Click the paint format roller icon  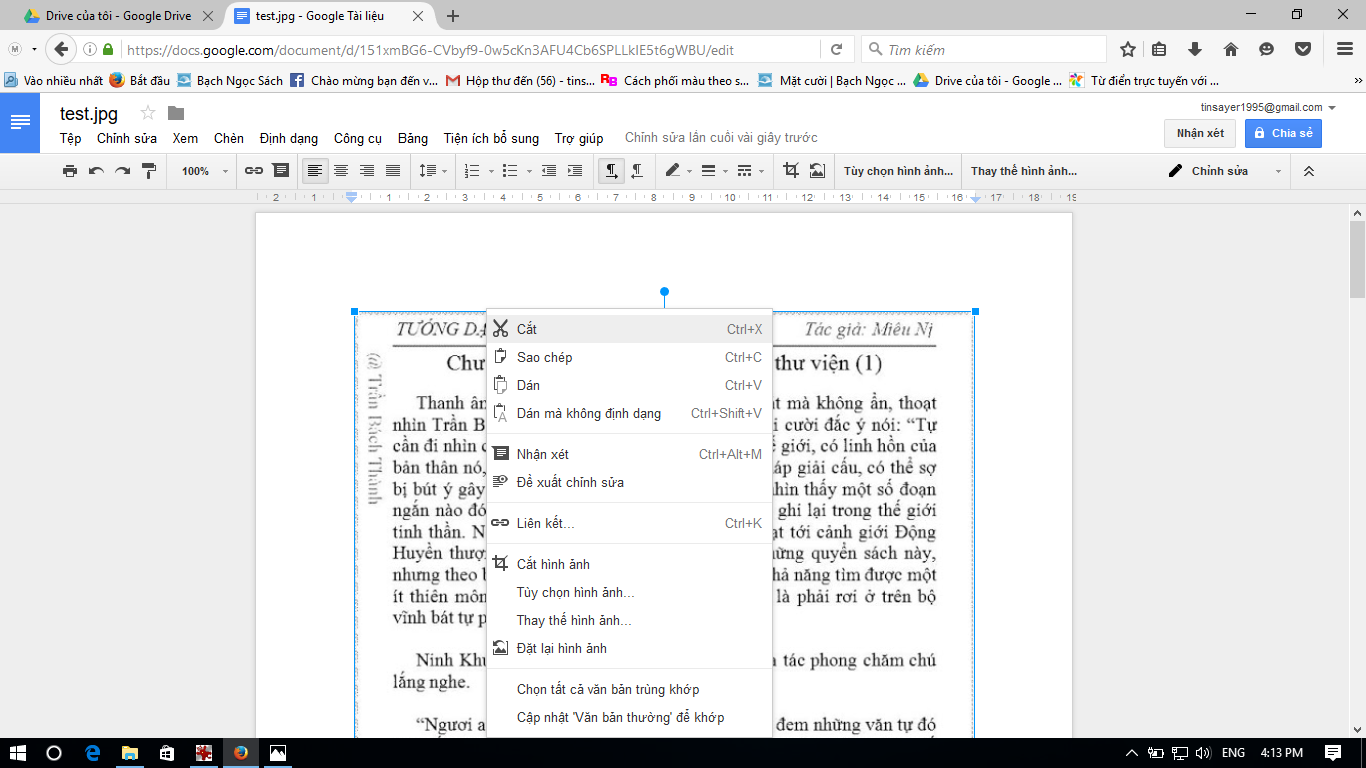149,171
